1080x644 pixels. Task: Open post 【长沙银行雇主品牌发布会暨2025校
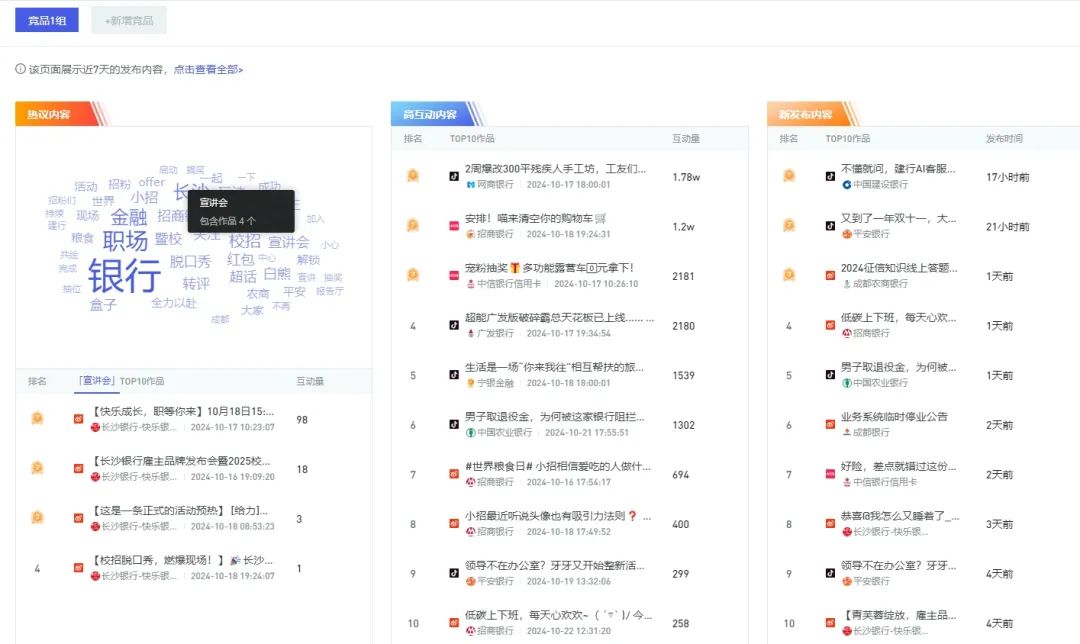(x=181, y=461)
